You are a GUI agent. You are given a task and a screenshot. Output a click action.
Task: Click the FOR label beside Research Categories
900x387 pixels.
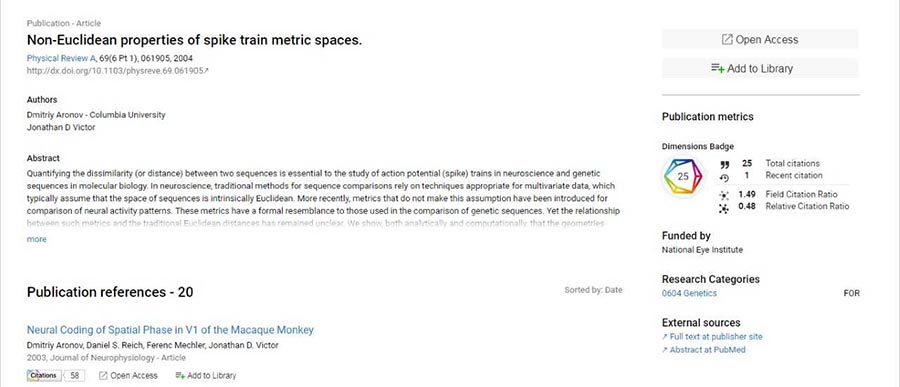coord(851,293)
